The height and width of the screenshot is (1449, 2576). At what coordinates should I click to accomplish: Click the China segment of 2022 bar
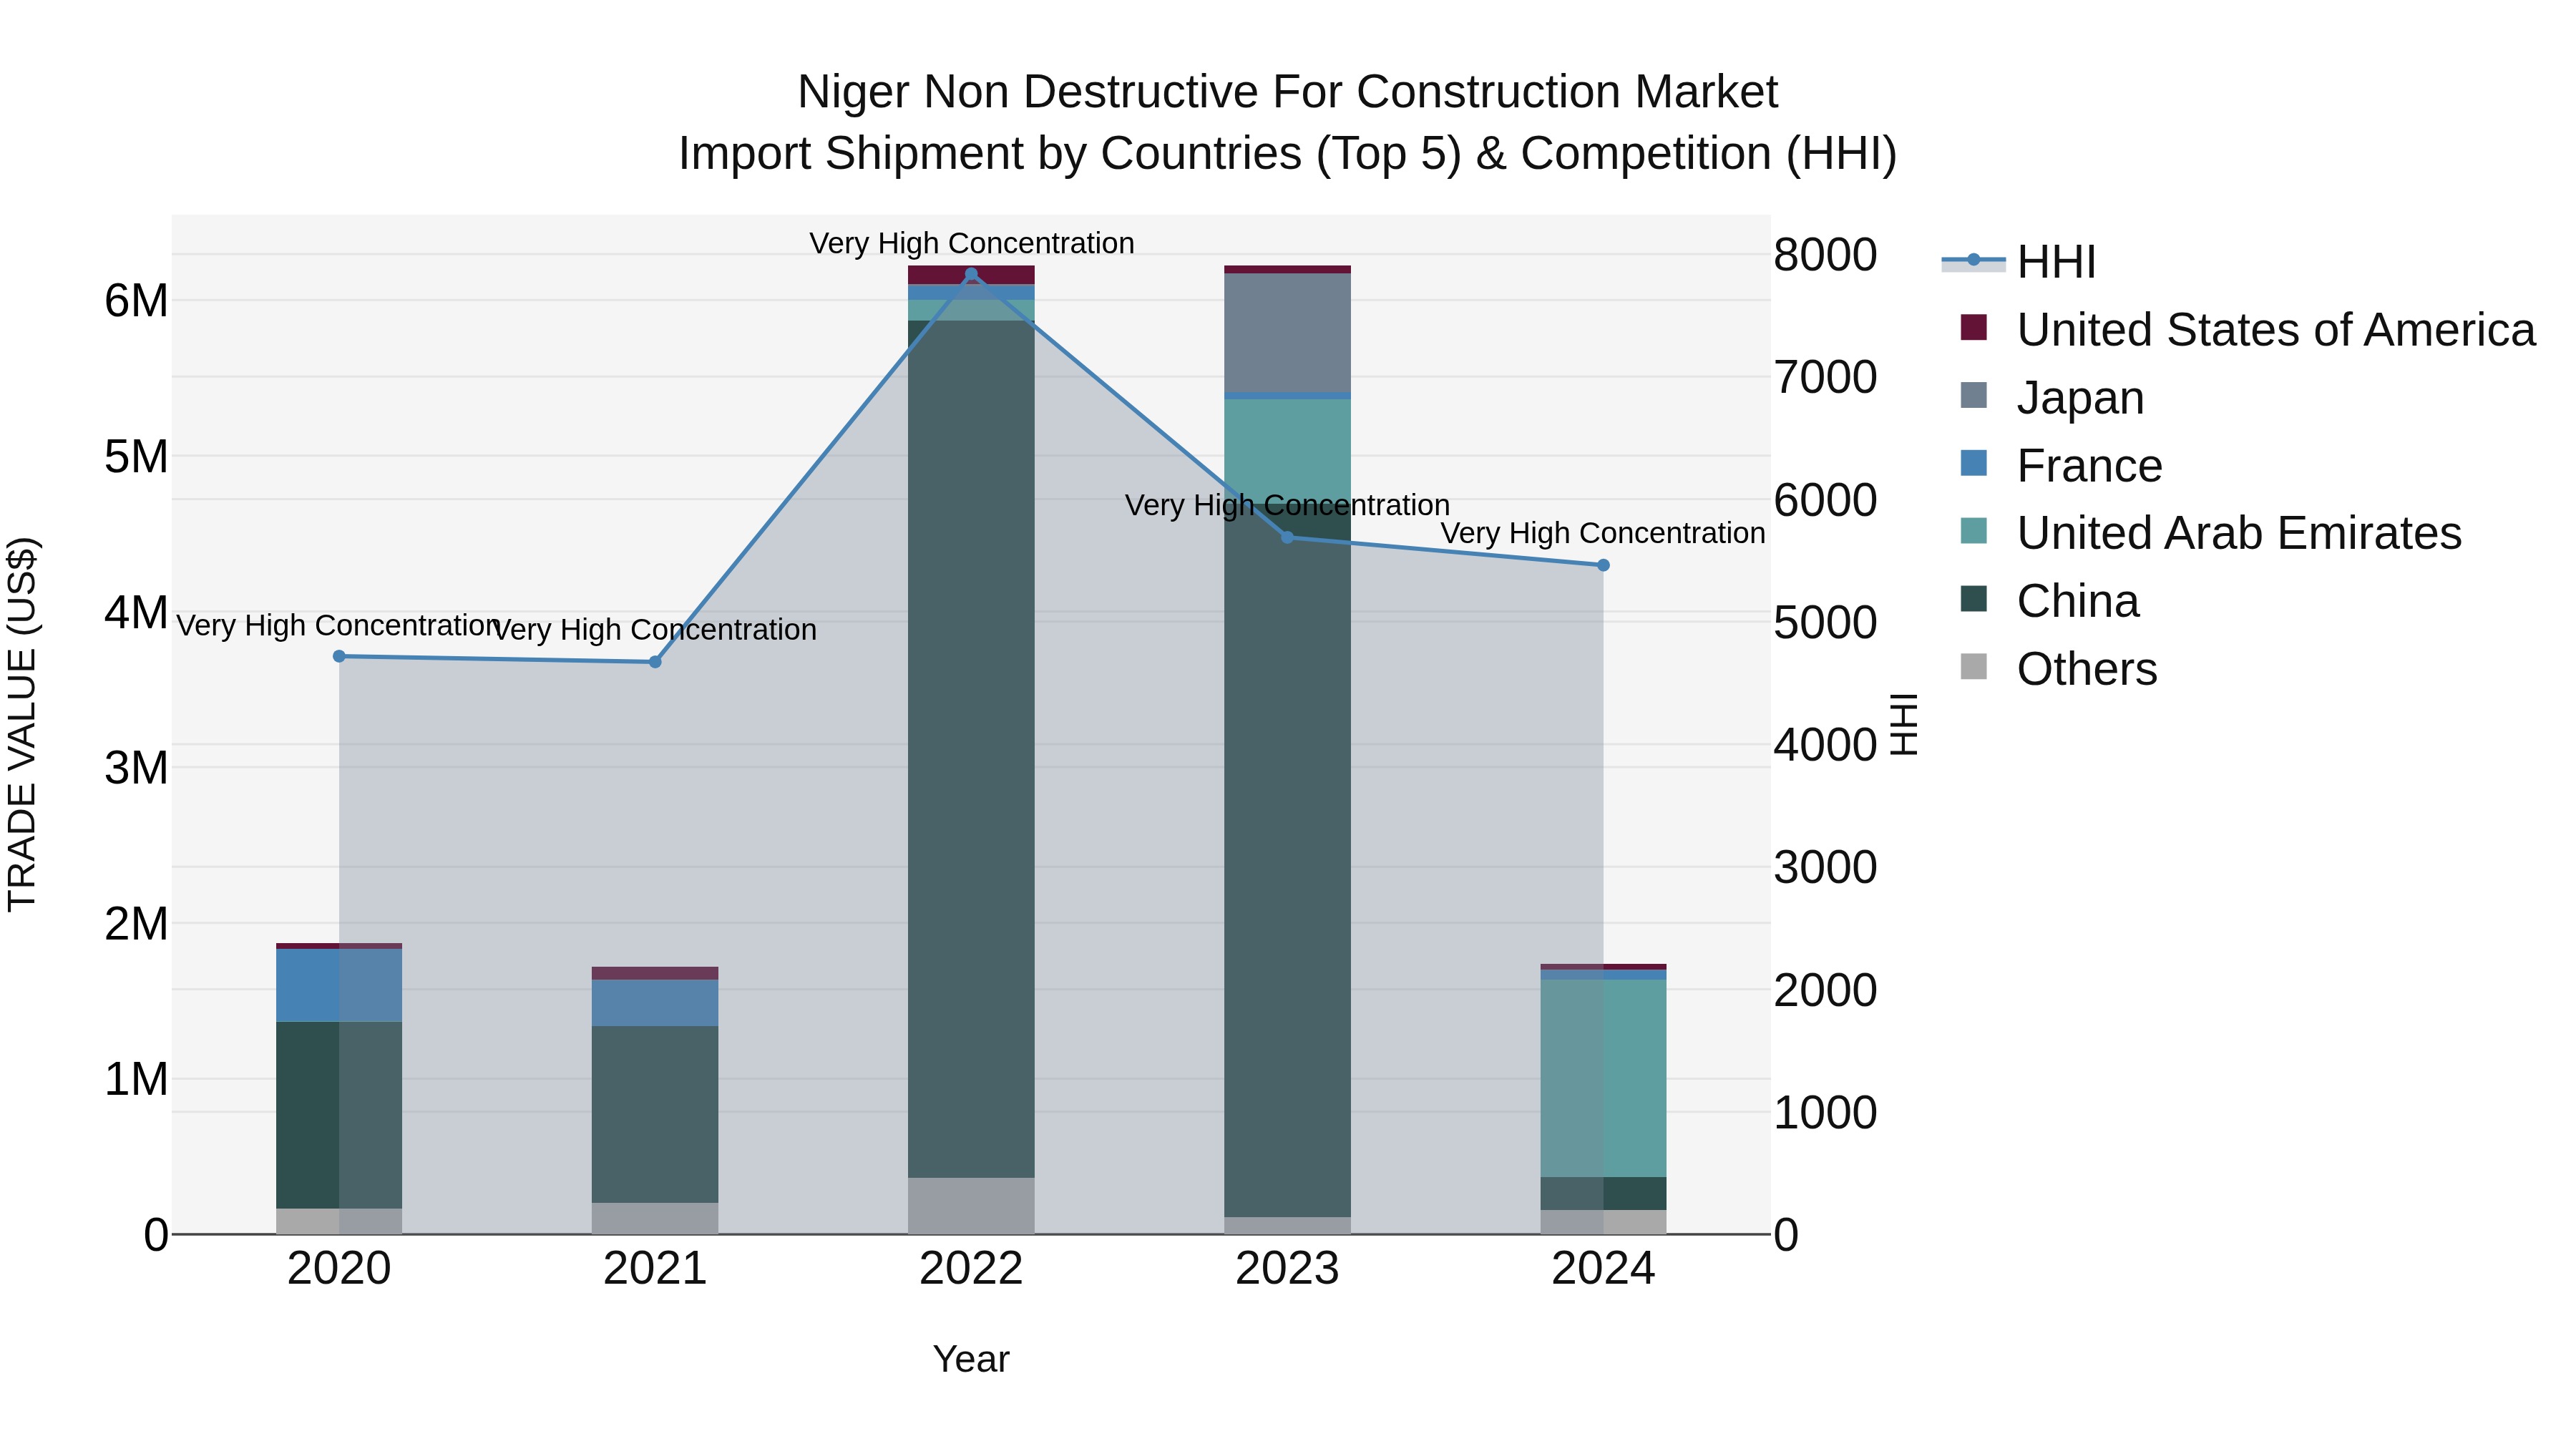971,749
